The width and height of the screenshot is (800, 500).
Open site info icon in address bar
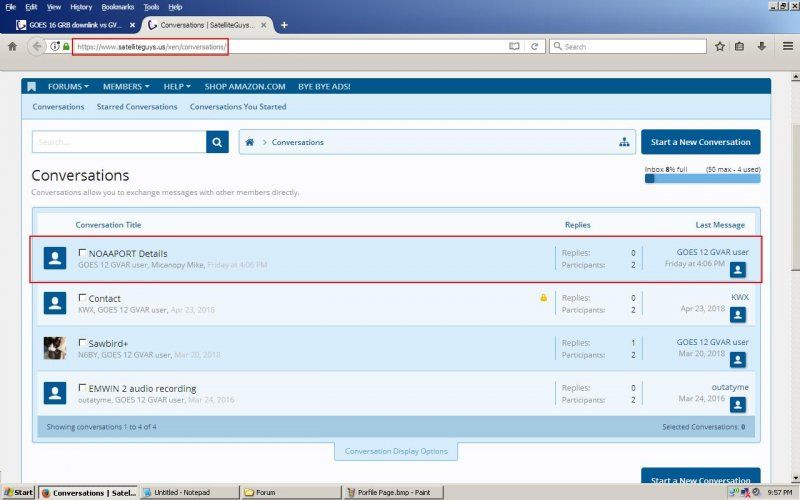pyautogui.click(x=54, y=46)
